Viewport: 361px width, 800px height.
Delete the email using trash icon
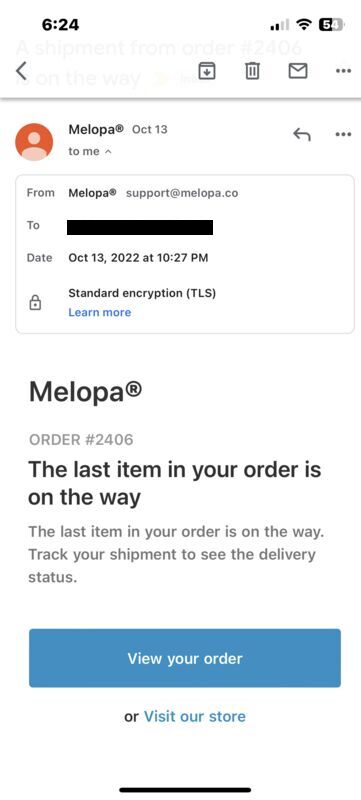pyautogui.click(x=252, y=71)
